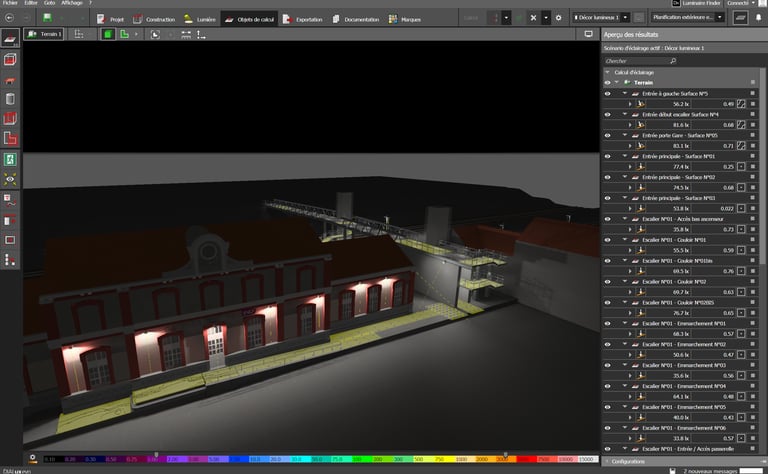Click the green 3D view icon
Image resolution: width=768 pixels, height=474 pixels.
pyautogui.click(x=106, y=34)
